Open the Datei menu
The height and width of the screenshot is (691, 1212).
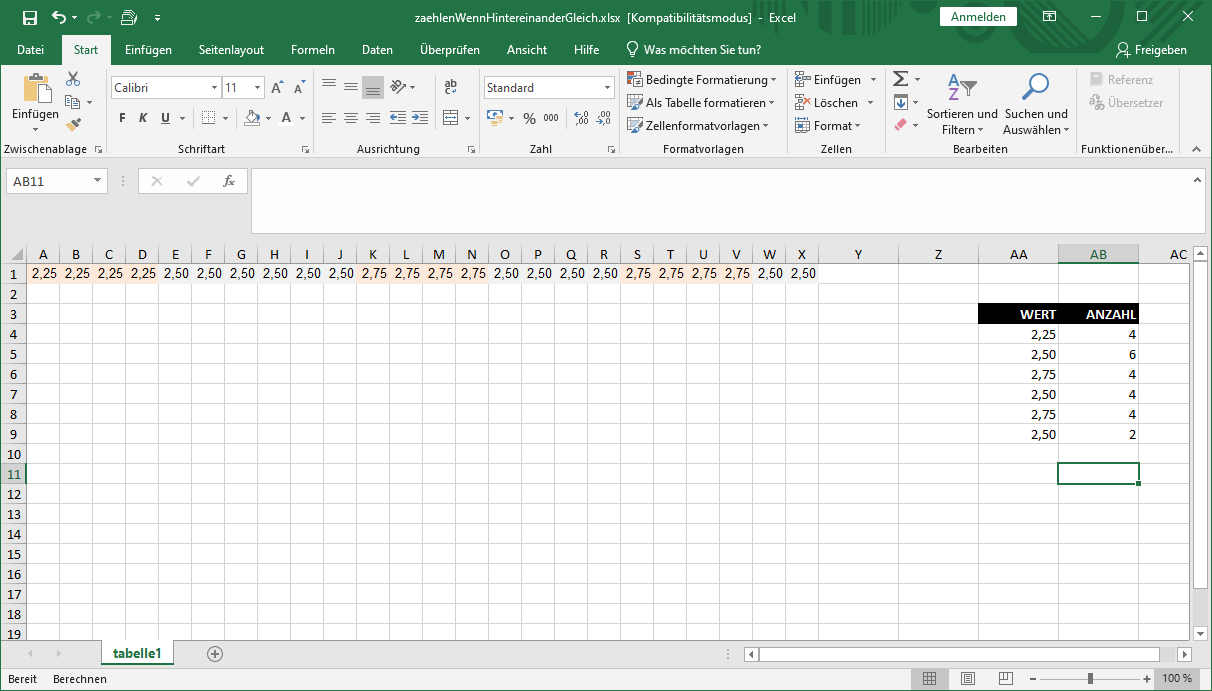point(30,49)
